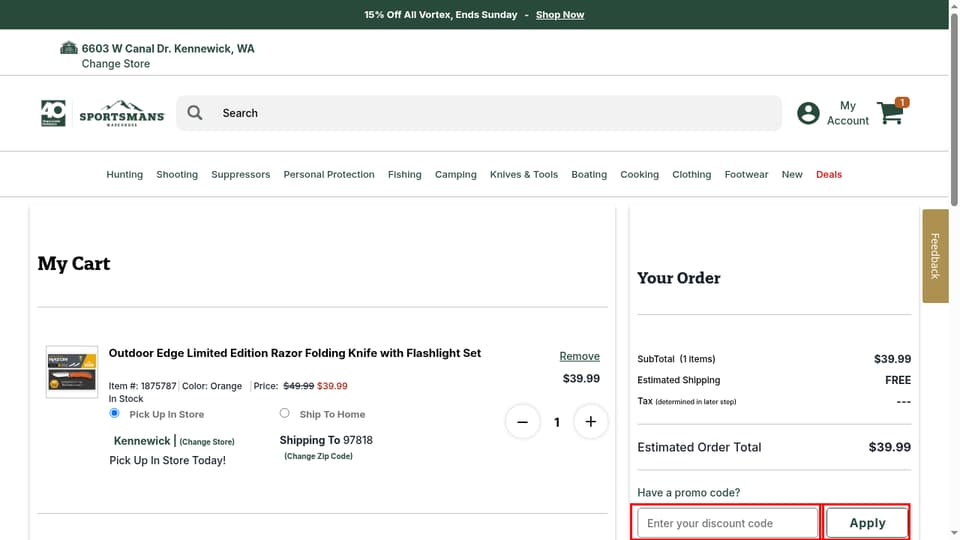Click Change Store next to Kennewick
The image size is (960, 540).
click(207, 441)
